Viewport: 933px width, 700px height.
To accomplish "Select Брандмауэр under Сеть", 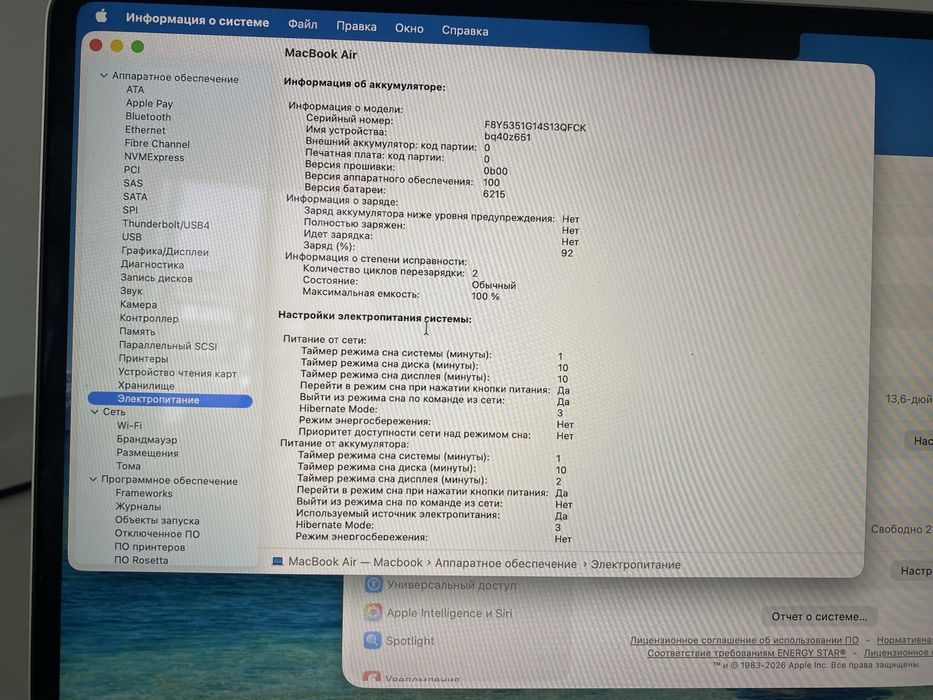I will click(x=146, y=439).
